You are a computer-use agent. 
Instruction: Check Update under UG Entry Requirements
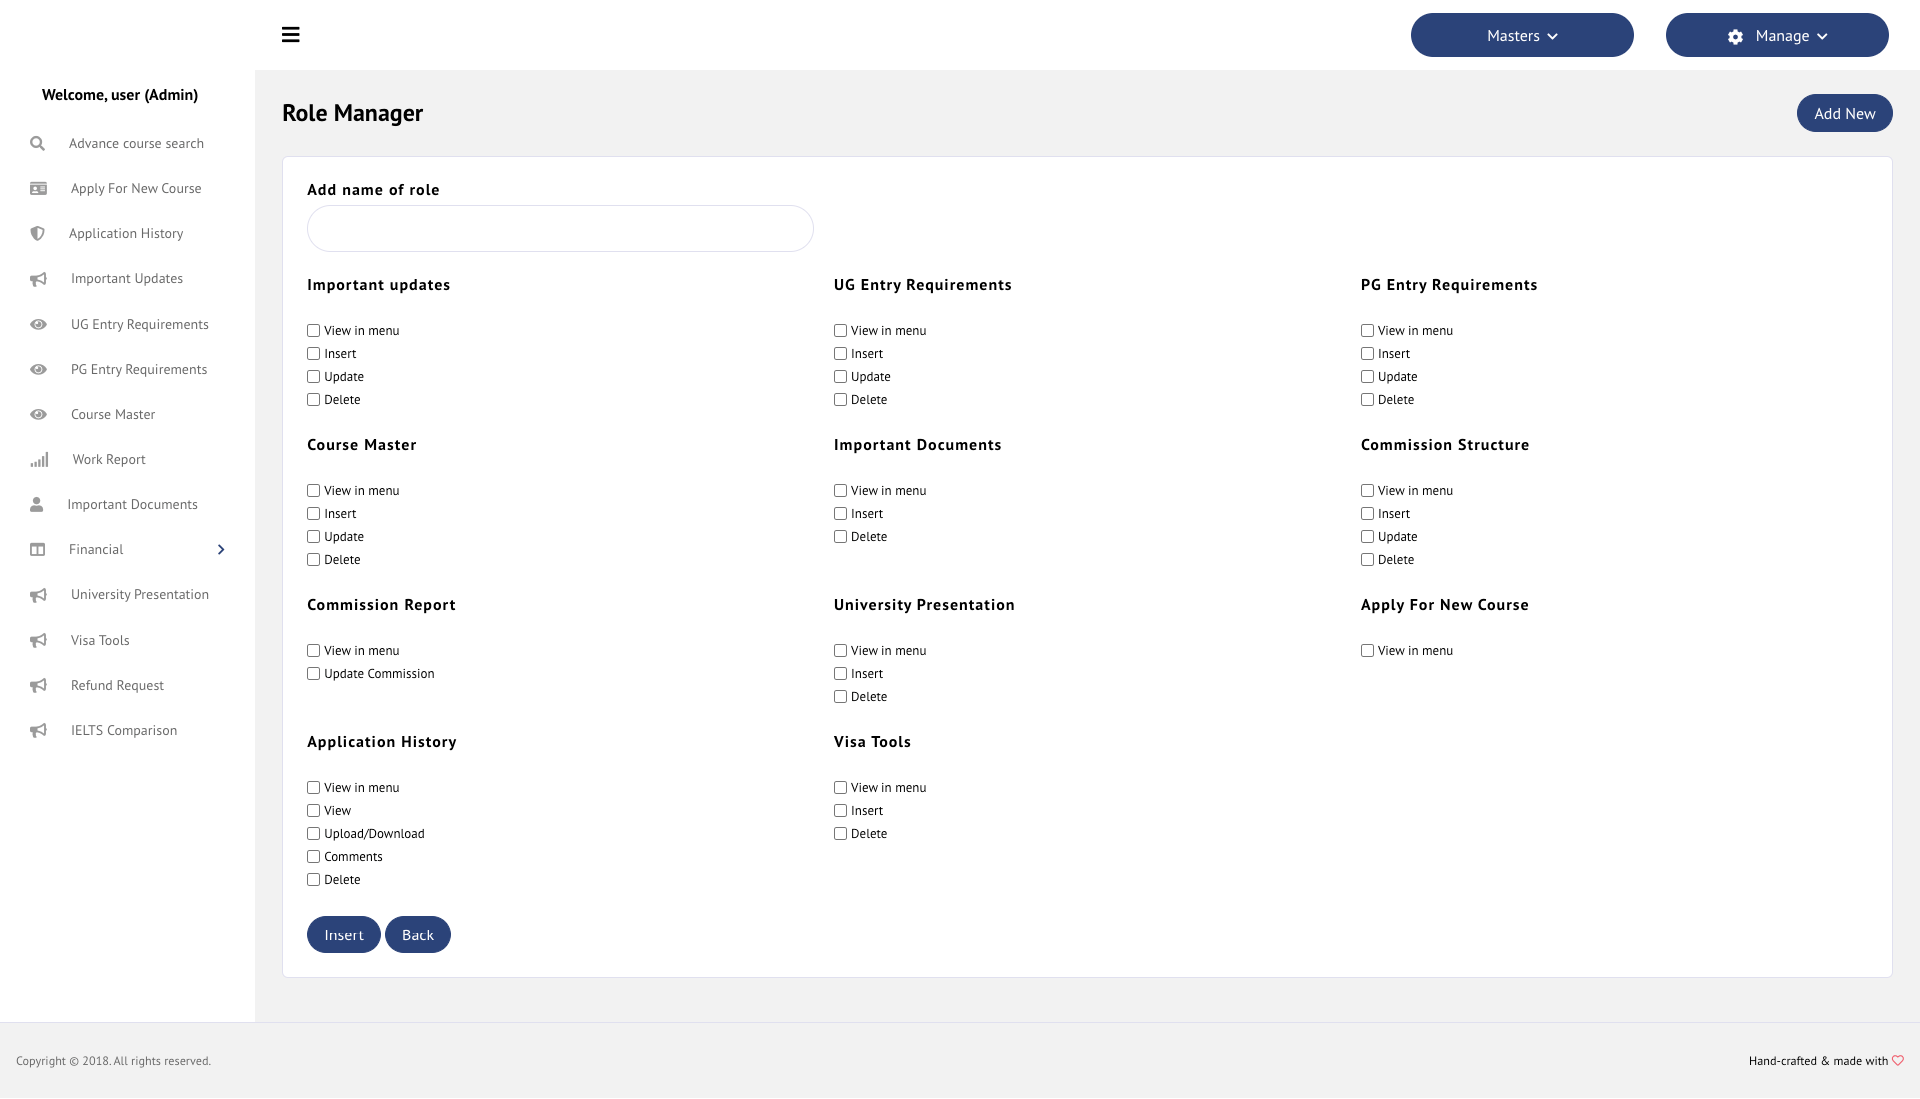[x=840, y=377]
